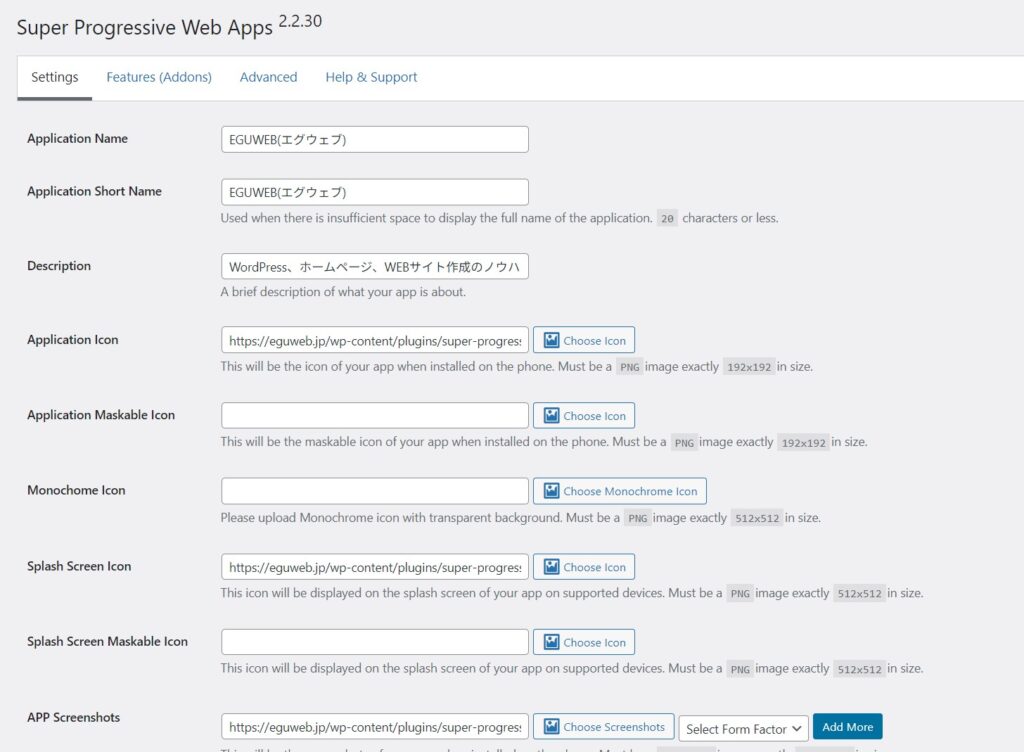The image size is (1024, 752).
Task: Click the empty Monochrome Icon URL field
Action: (x=374, y=491)
